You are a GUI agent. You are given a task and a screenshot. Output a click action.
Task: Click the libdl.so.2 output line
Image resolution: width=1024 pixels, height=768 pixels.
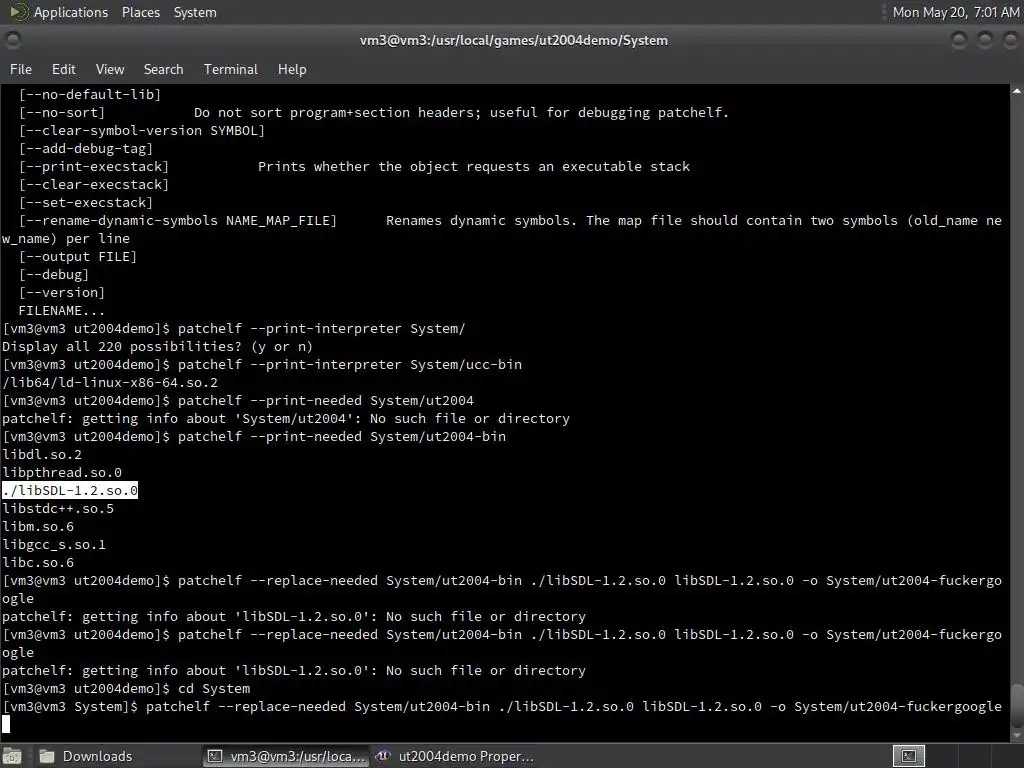pyautogui.click(x=42, y=455)
